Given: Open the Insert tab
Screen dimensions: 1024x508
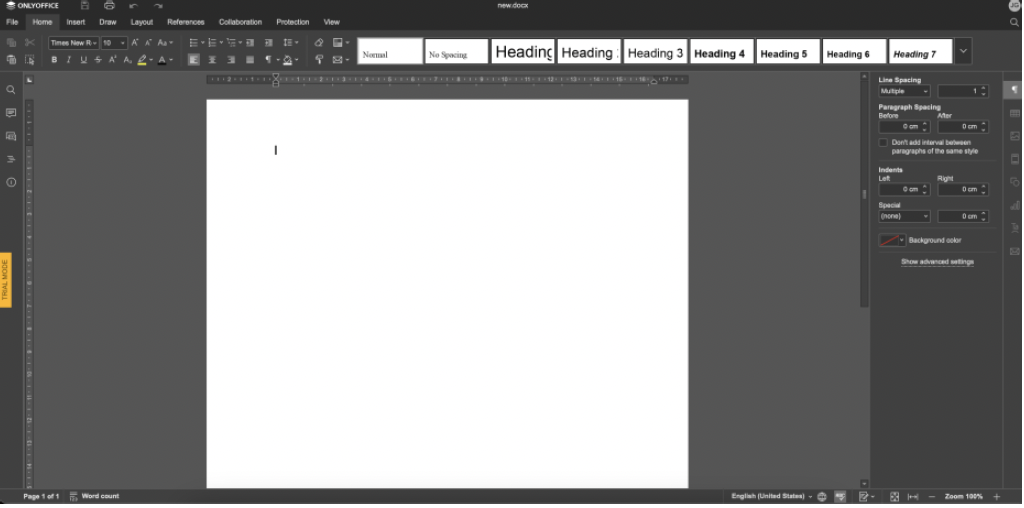Looking at the screenshot, I should click(76, 22).
